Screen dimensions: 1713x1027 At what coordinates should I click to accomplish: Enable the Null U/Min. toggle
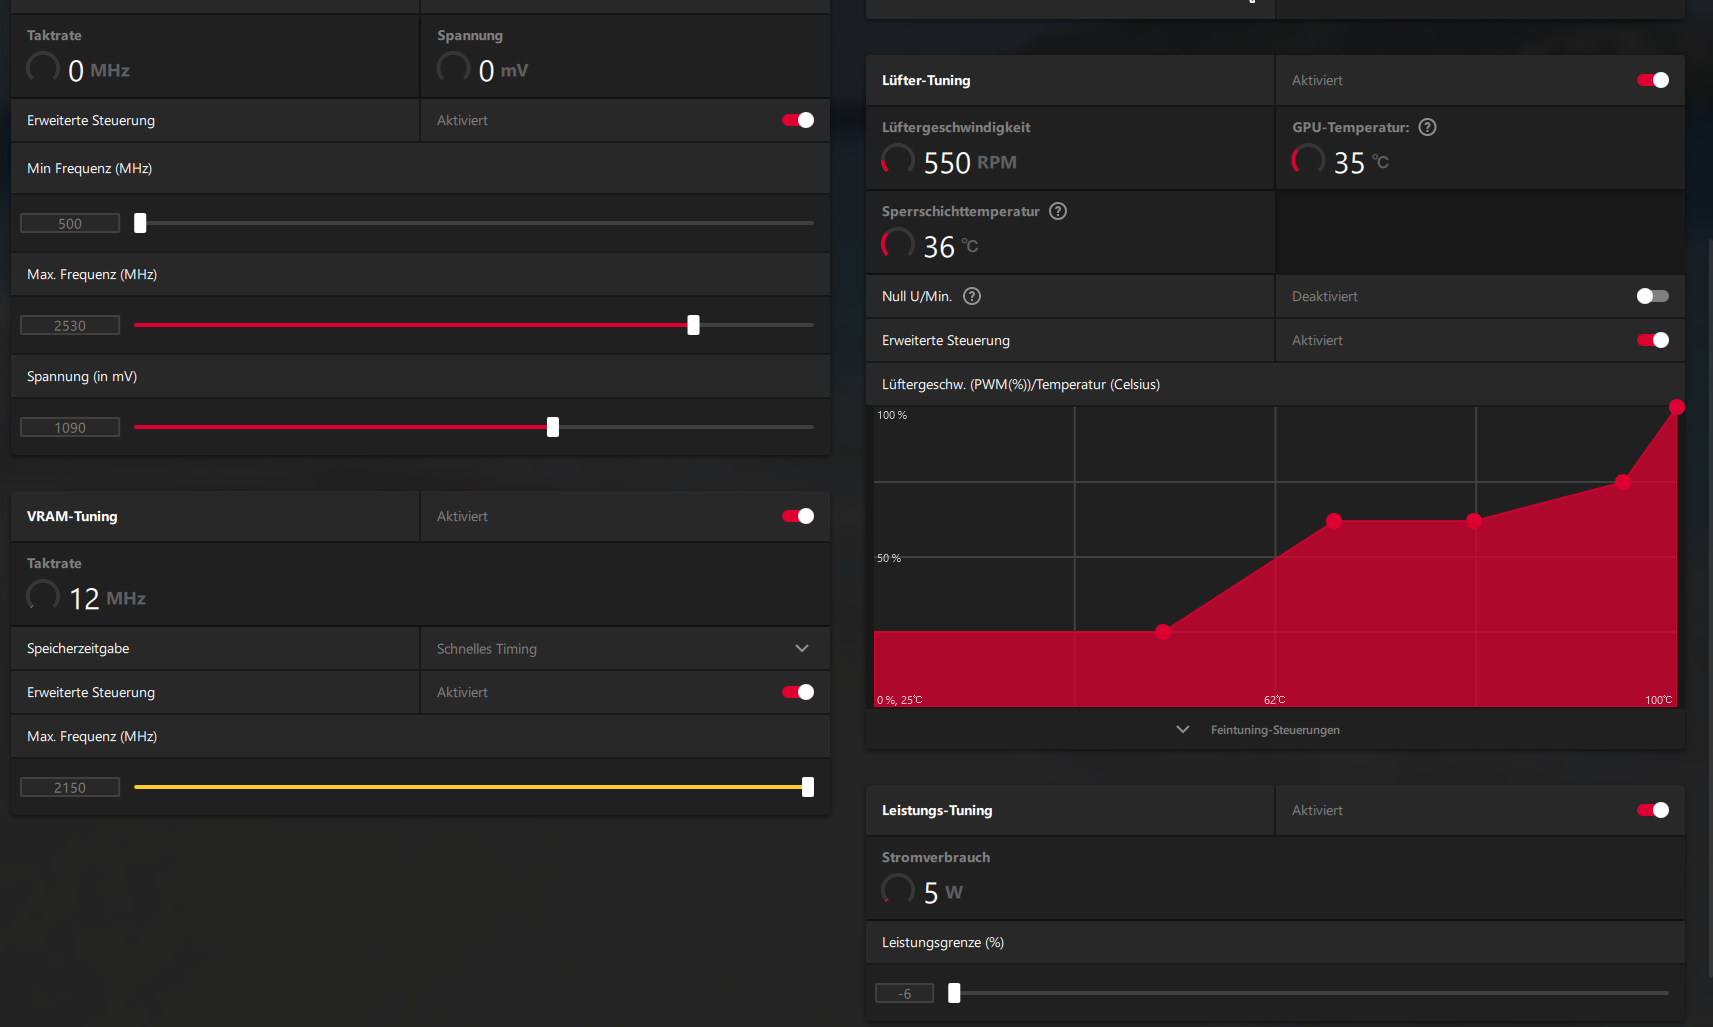(1653, 296)
